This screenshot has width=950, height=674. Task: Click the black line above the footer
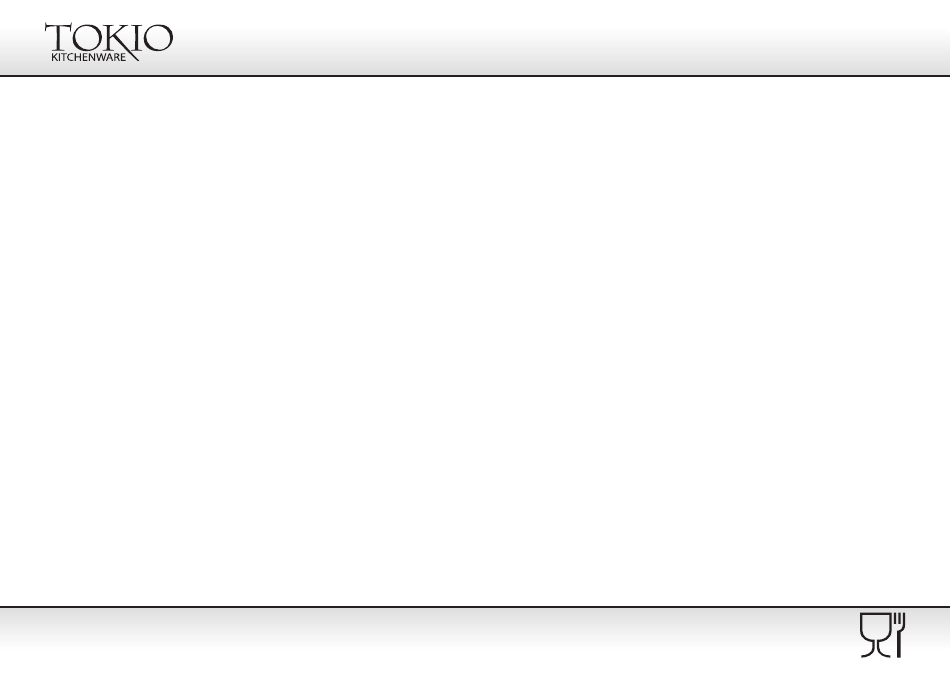point(475,606)
